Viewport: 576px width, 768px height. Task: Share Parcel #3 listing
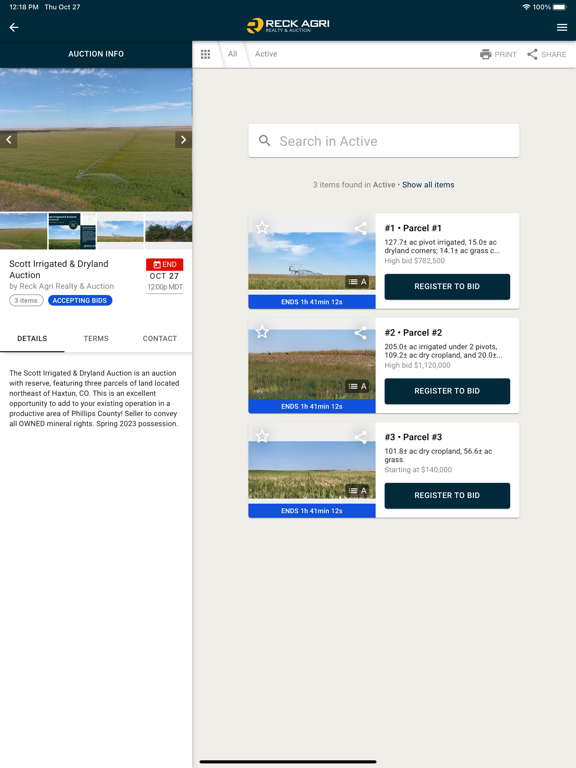coord(360,437)
